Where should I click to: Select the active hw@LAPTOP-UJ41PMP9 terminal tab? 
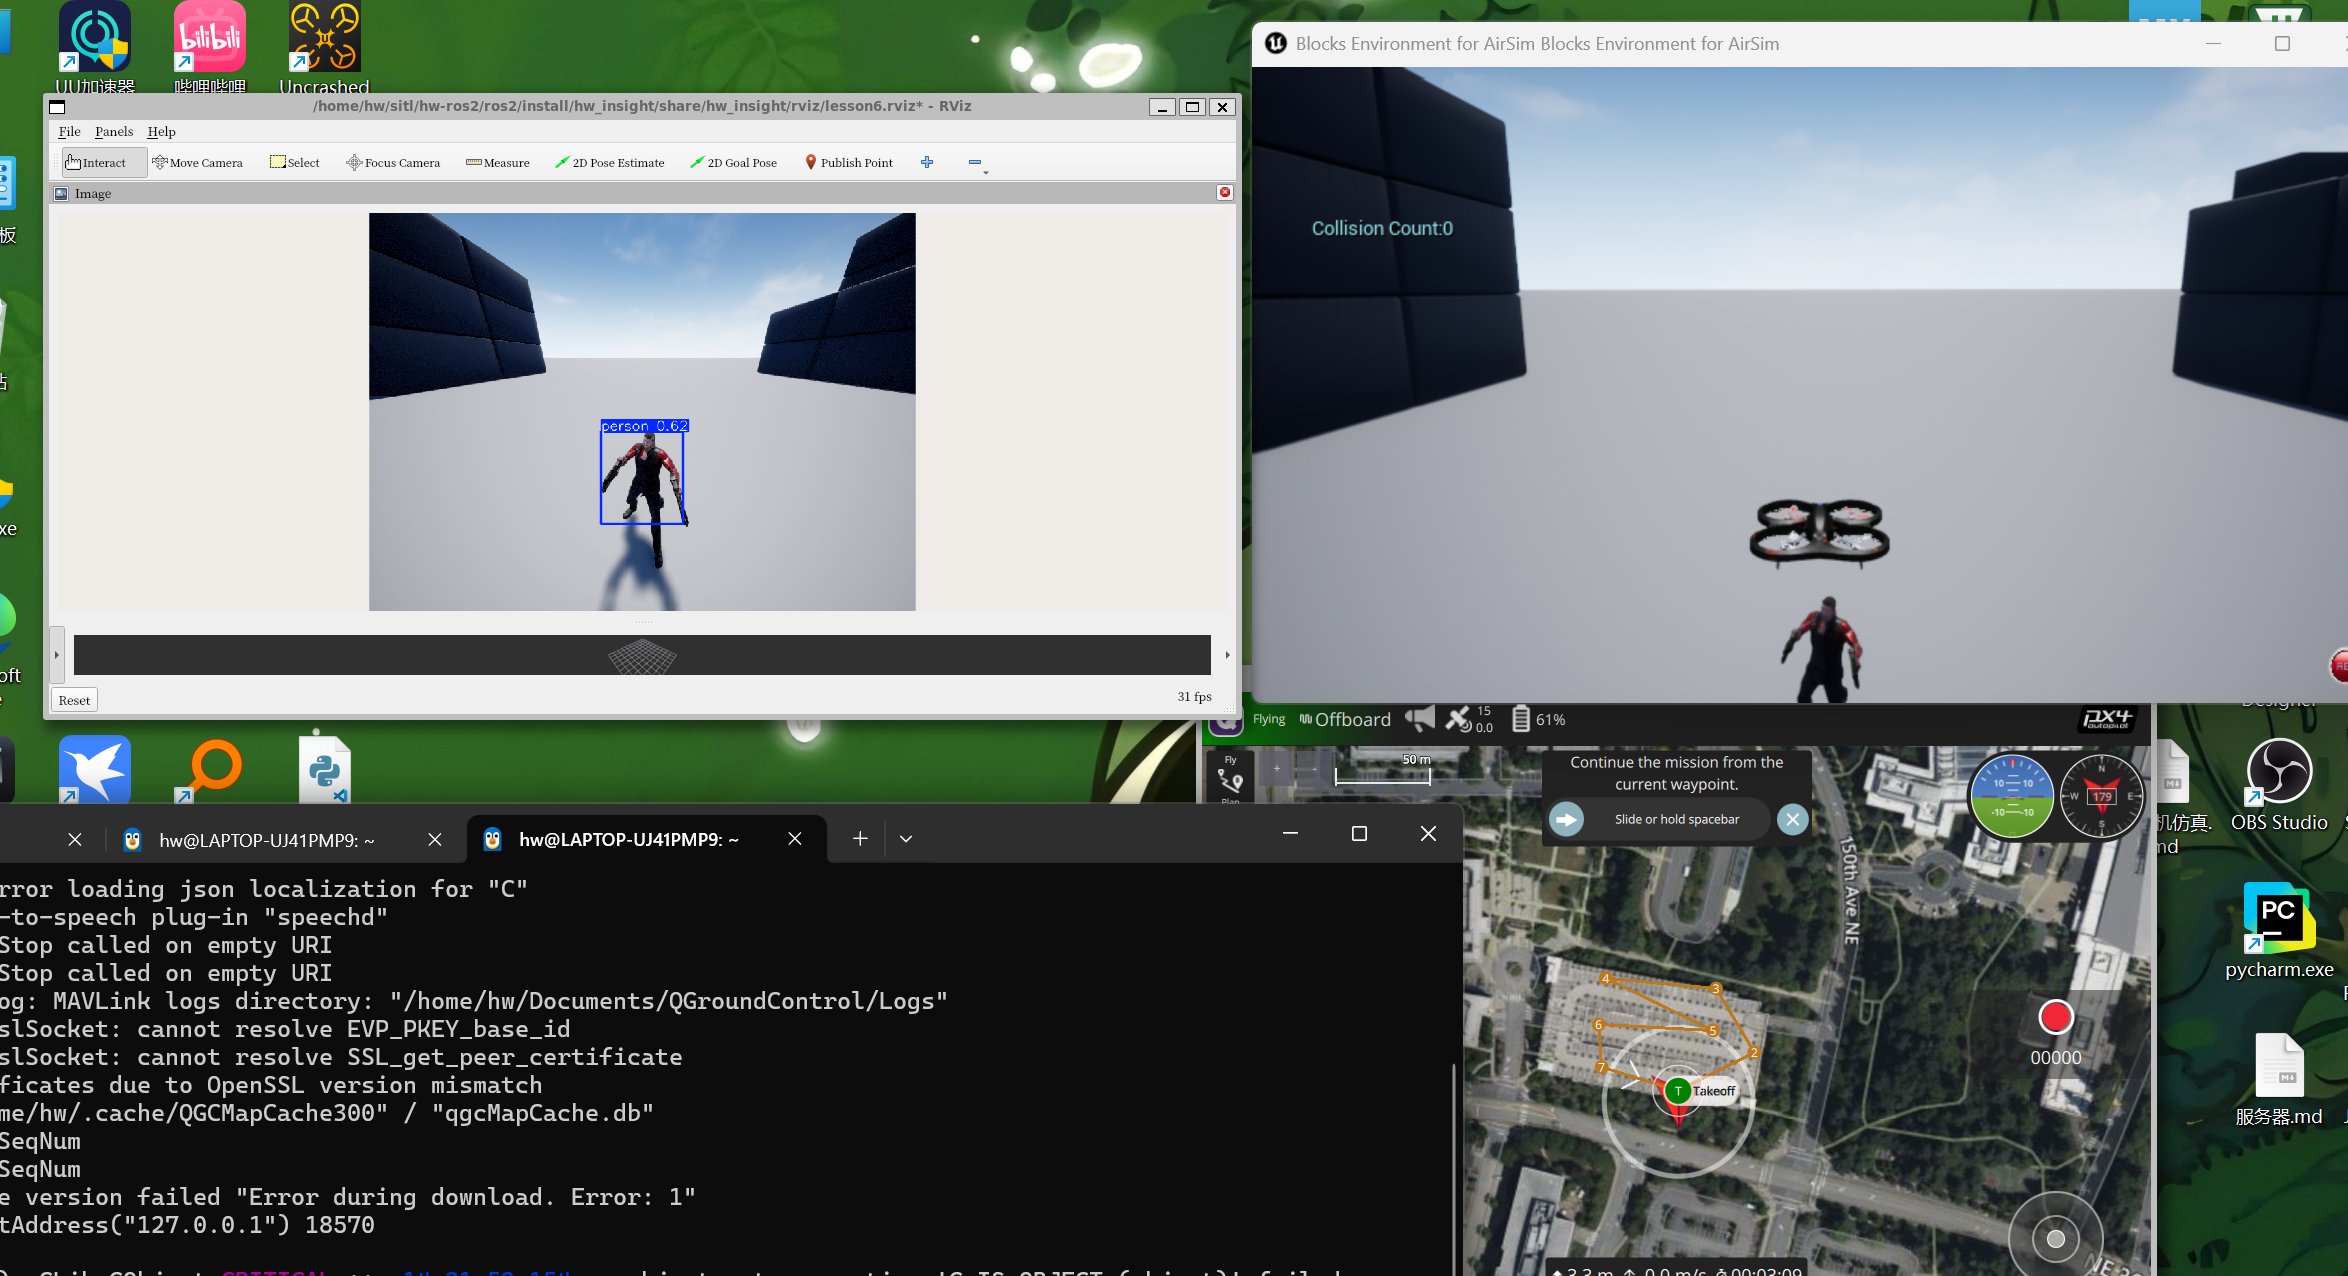629,840
